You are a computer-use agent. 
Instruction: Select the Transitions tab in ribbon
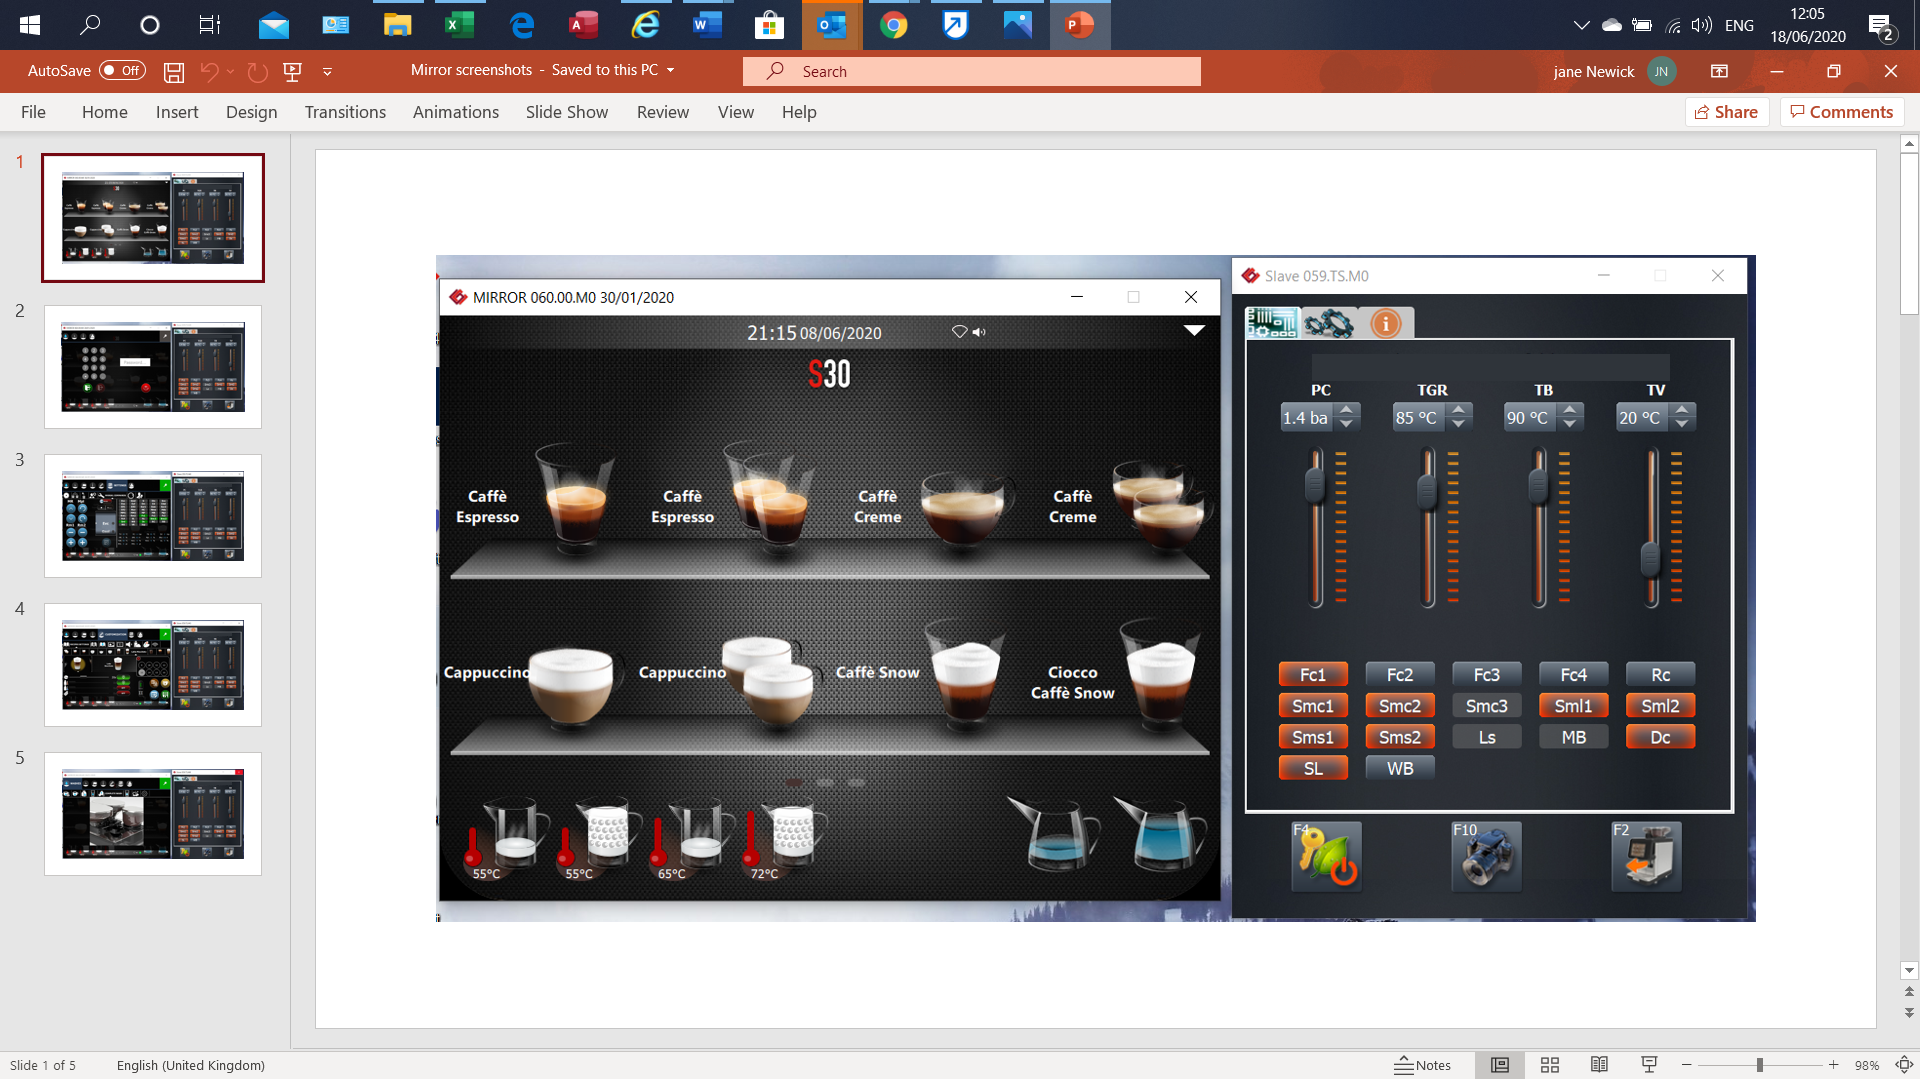[345, 111]
